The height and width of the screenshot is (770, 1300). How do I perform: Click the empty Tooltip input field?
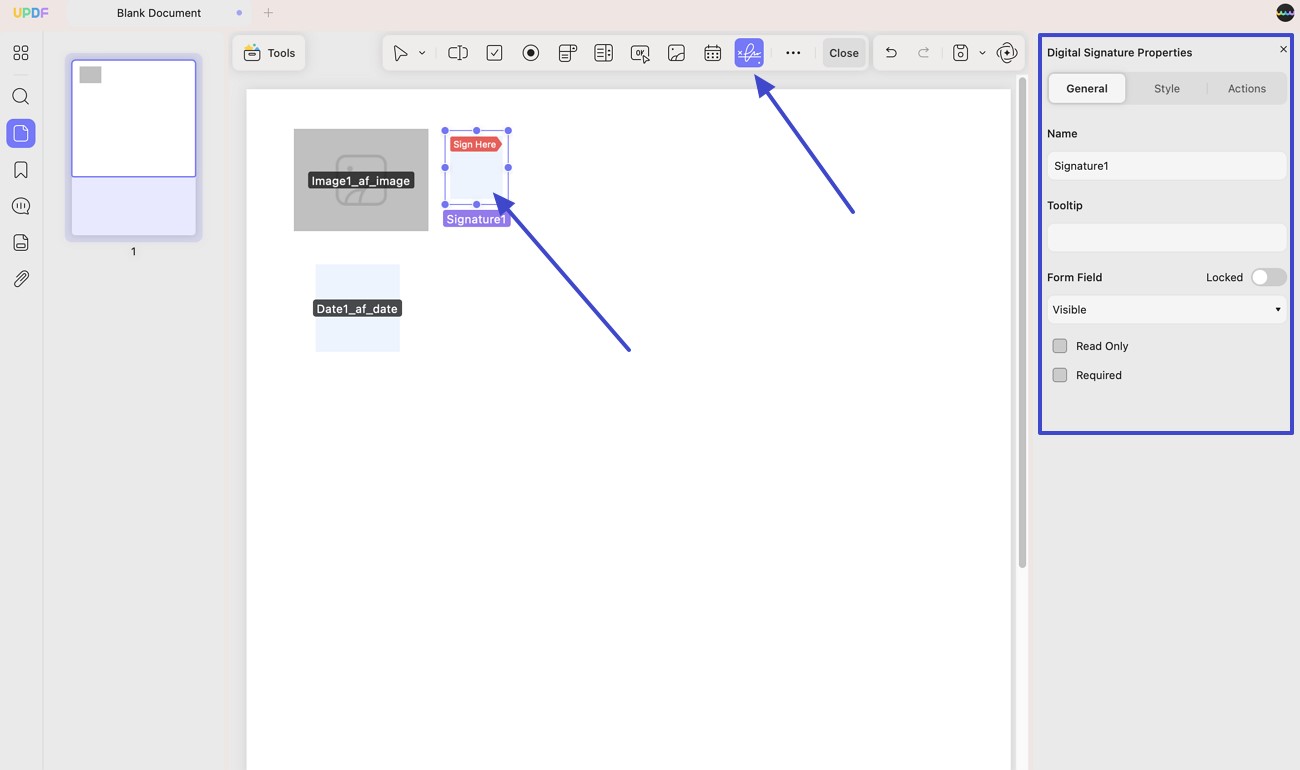[1167, 238]
